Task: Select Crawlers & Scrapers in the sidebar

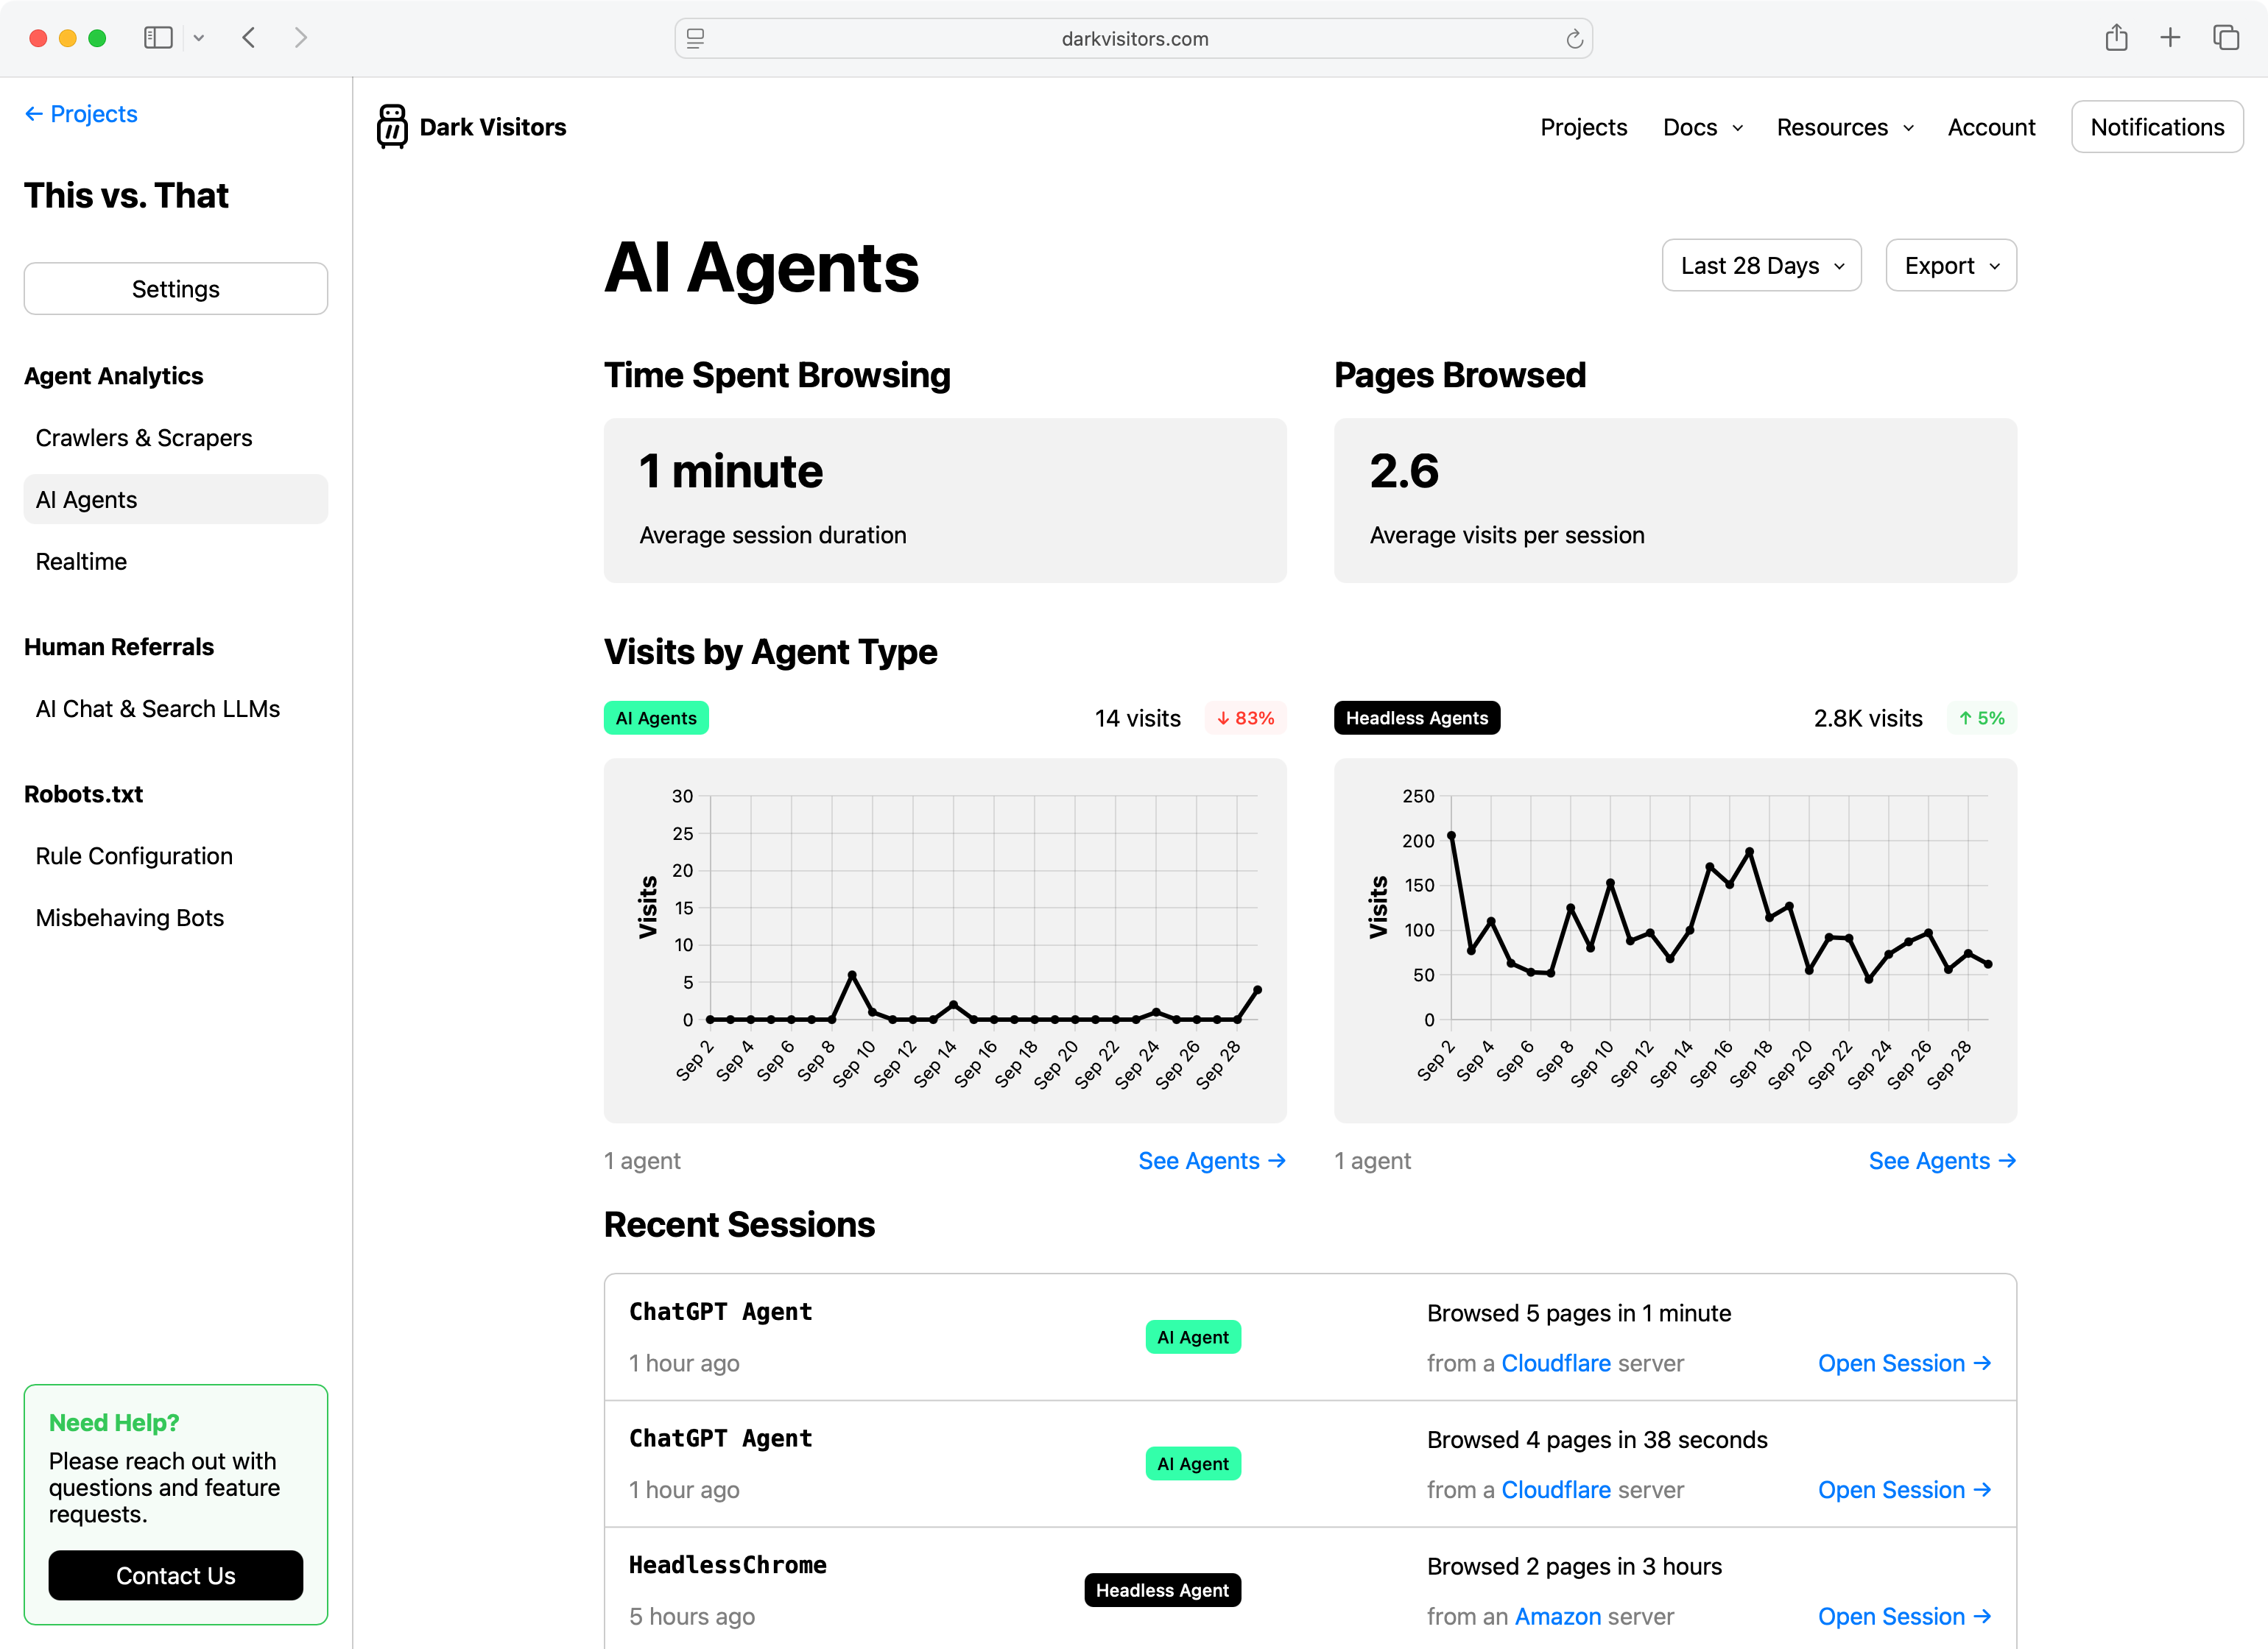Action: (x=145, y=437)
